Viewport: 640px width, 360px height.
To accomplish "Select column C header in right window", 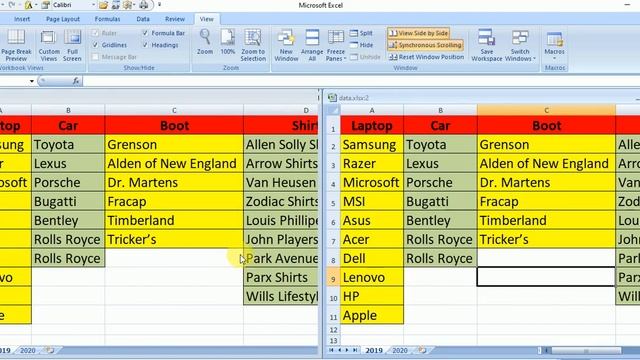I will coord(546,110).
